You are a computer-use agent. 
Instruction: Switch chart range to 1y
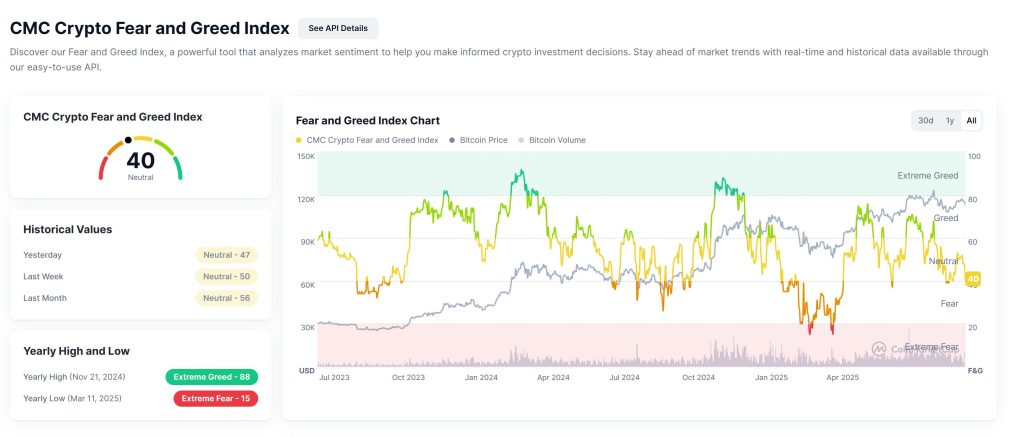(950, 120)
